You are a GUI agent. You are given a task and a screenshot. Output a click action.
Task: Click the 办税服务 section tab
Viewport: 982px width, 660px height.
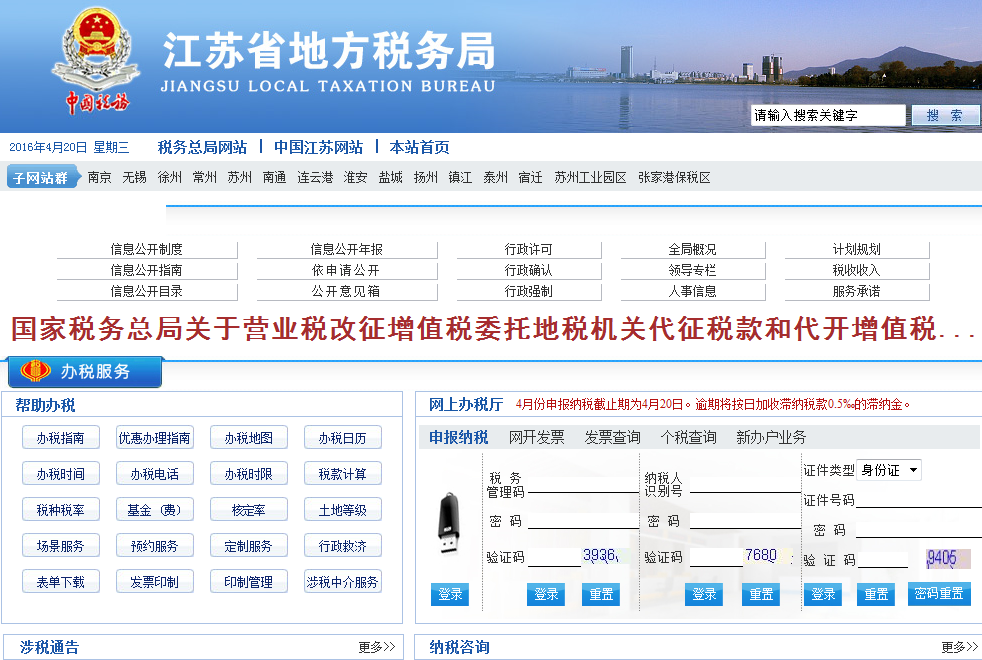(85, 372)
